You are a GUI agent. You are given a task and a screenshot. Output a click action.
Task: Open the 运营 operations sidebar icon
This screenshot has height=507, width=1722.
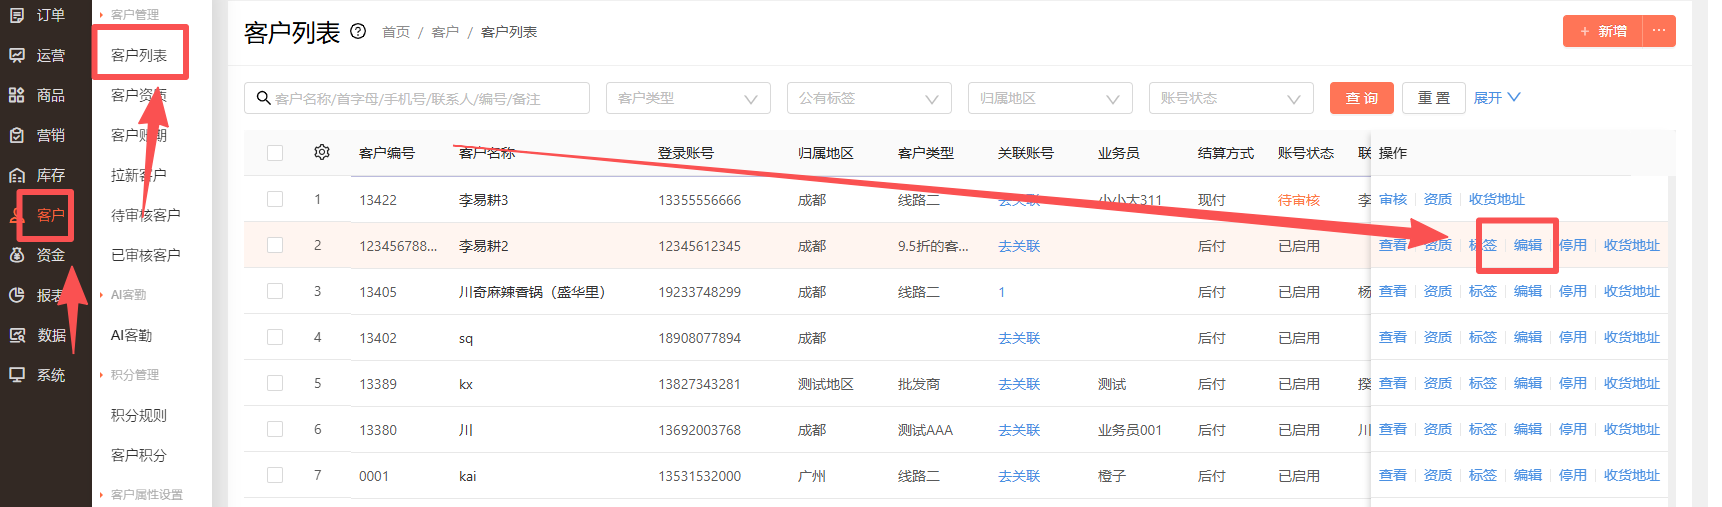[17, 55]
